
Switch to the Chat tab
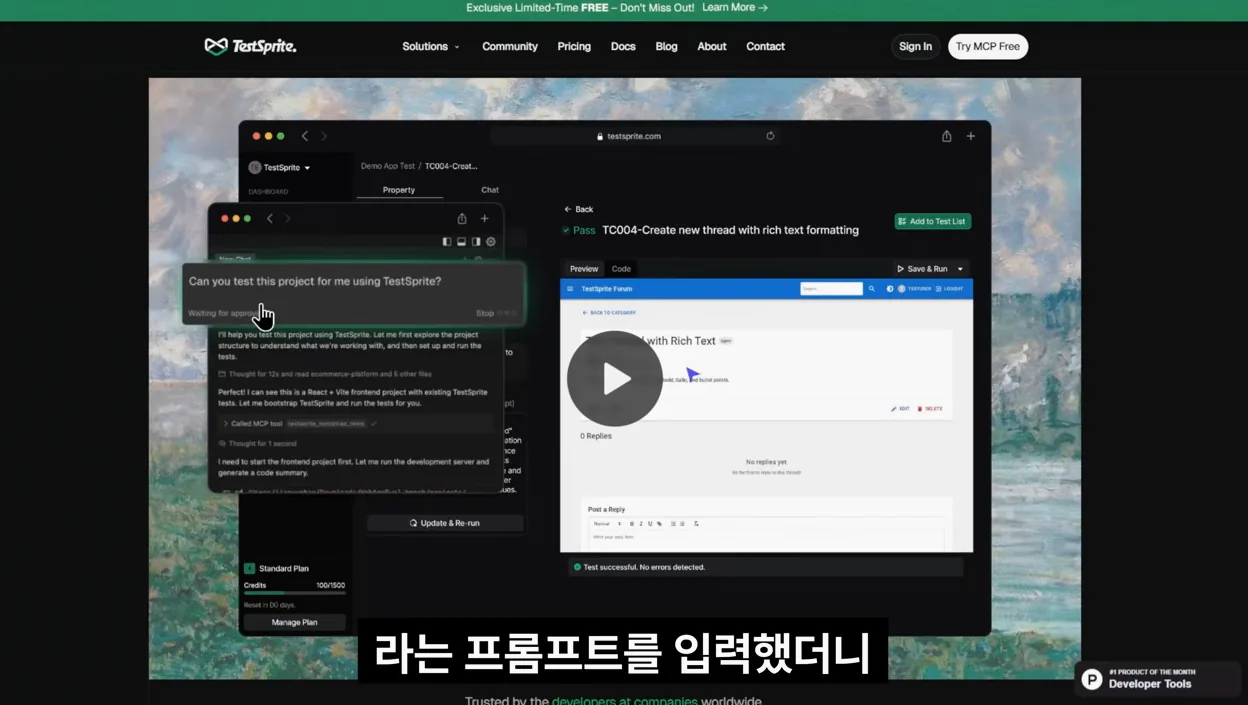point(490,190)
